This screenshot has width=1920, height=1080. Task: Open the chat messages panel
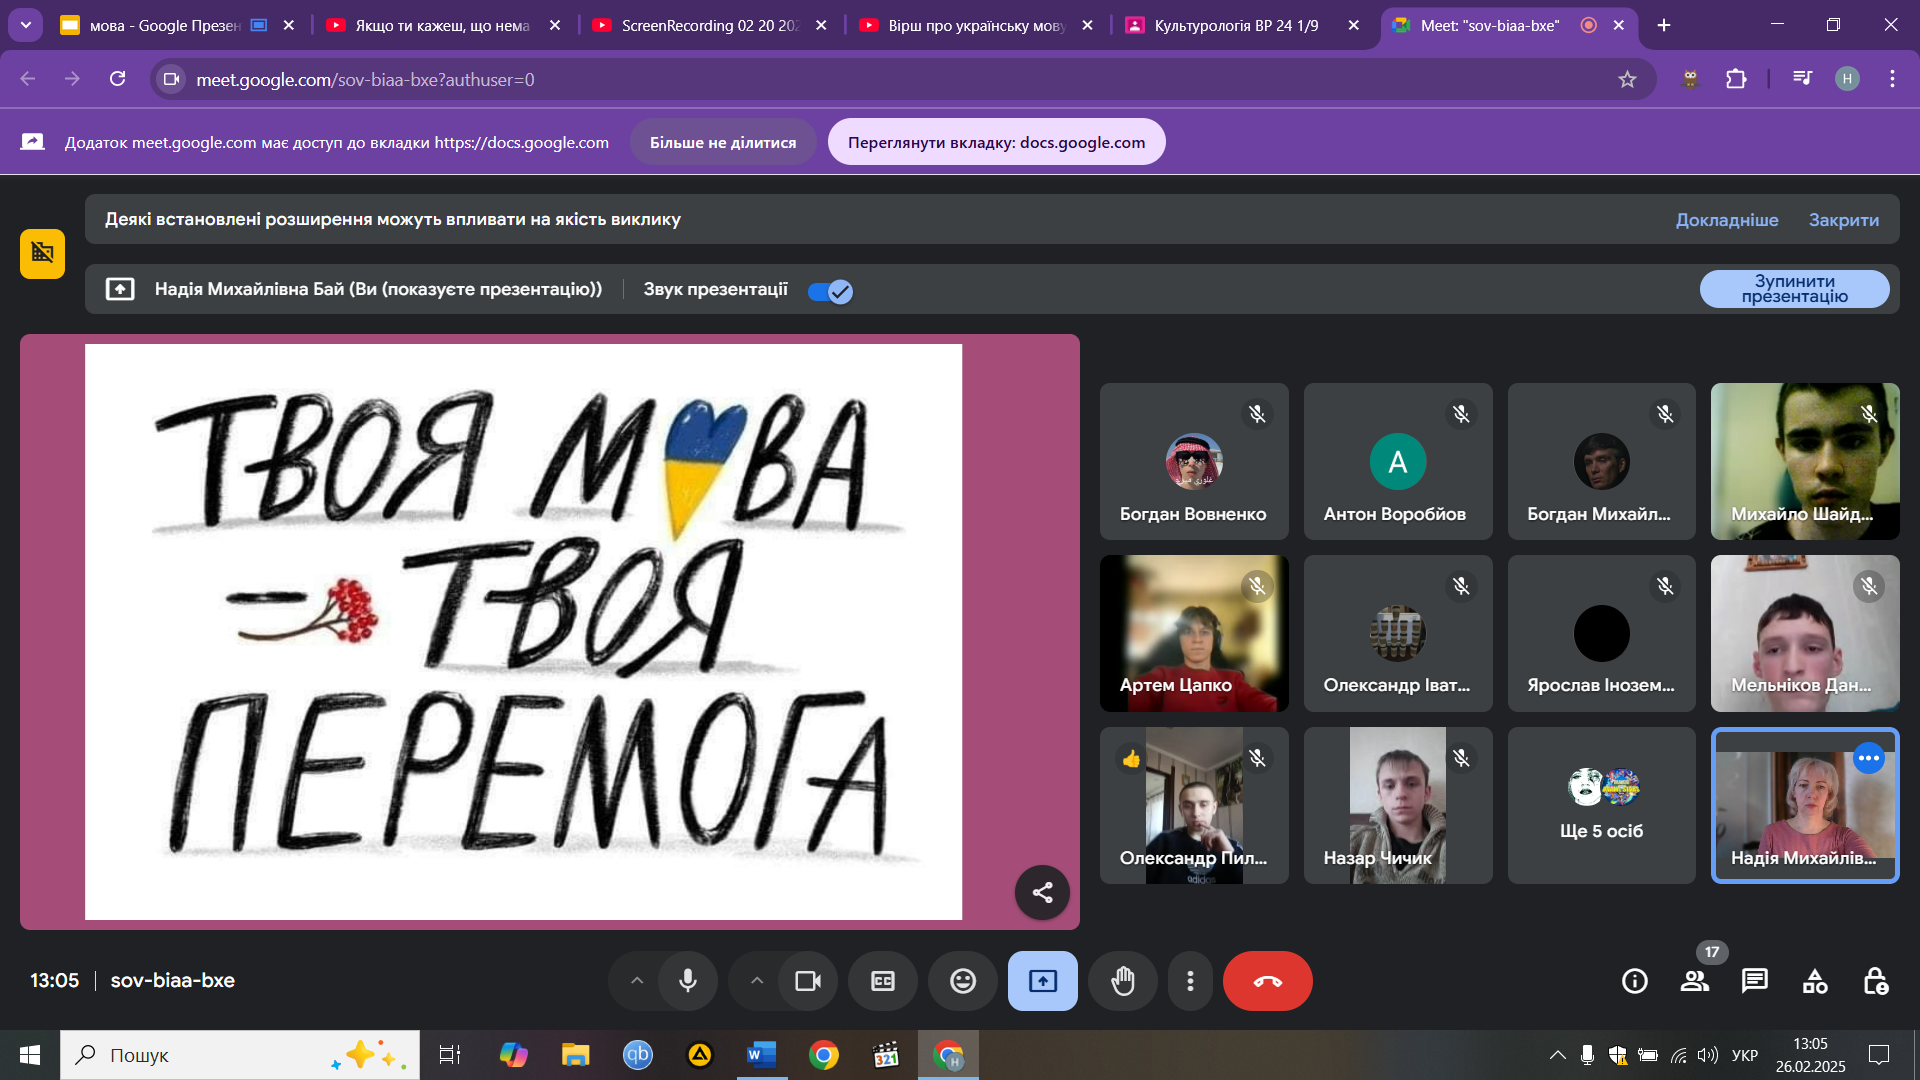point(1754,981)
